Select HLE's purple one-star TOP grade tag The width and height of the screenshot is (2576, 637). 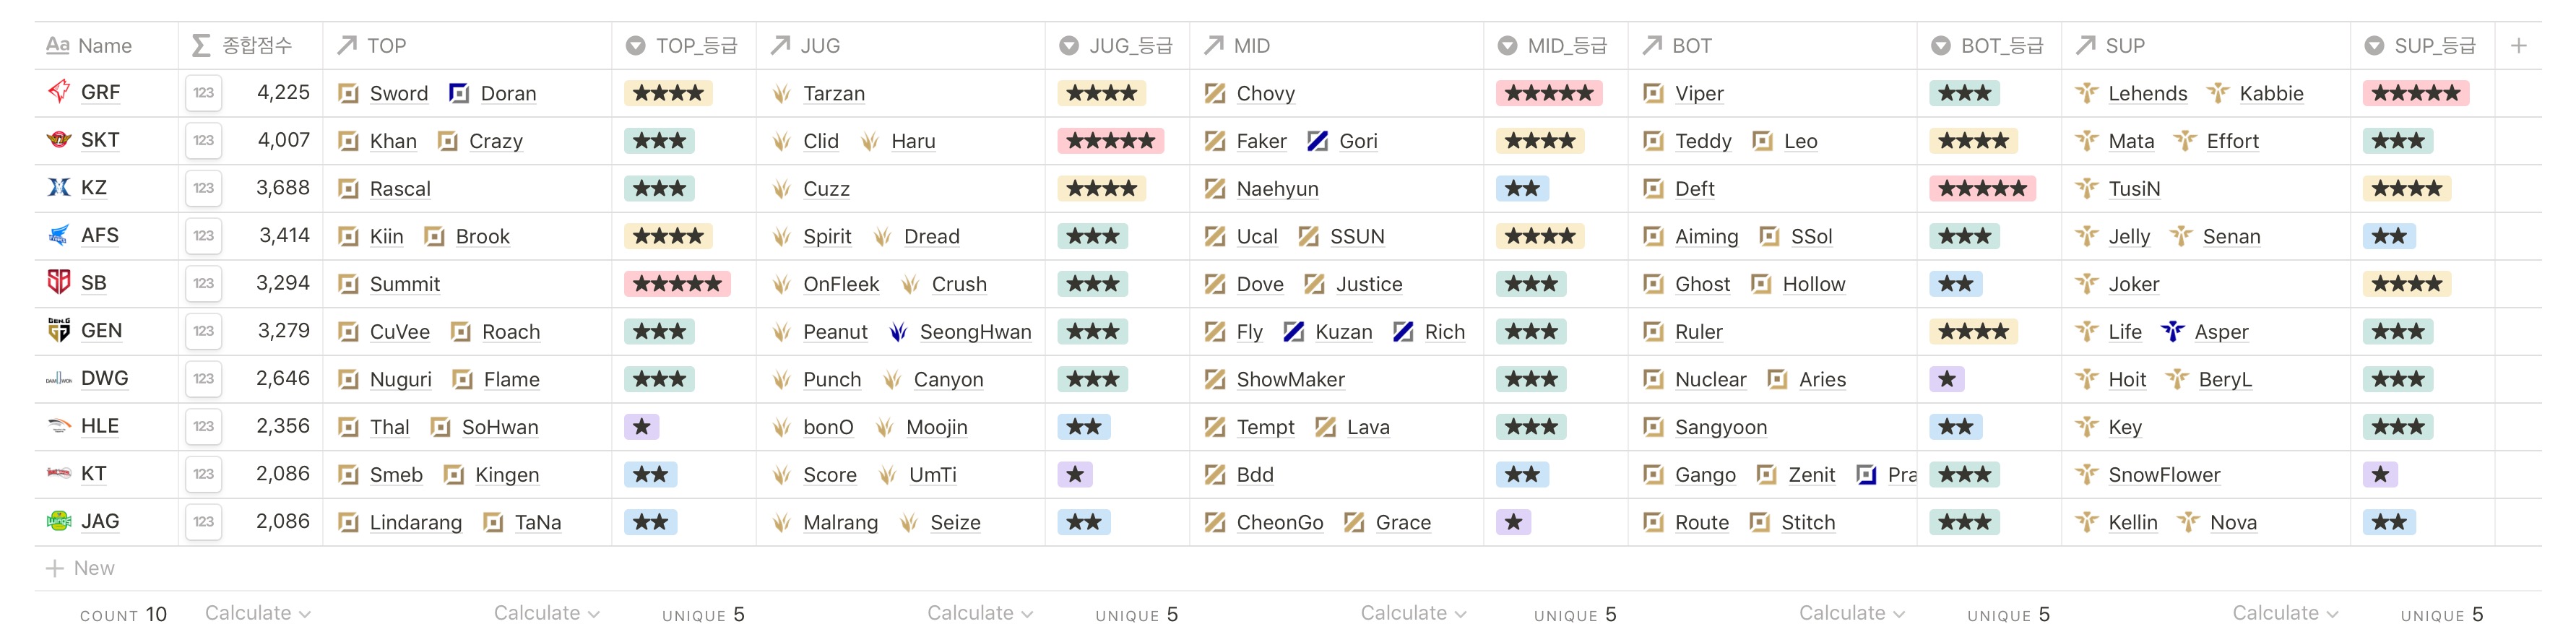point(642,427)
